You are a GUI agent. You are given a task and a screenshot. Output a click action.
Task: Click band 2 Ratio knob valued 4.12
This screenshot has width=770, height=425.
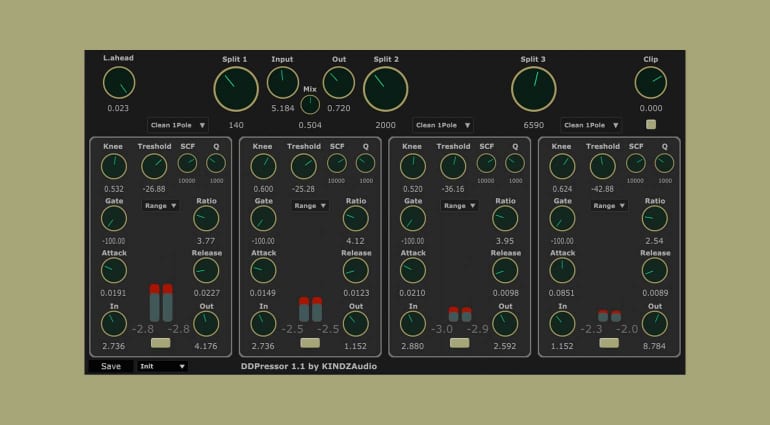(356, 218)
